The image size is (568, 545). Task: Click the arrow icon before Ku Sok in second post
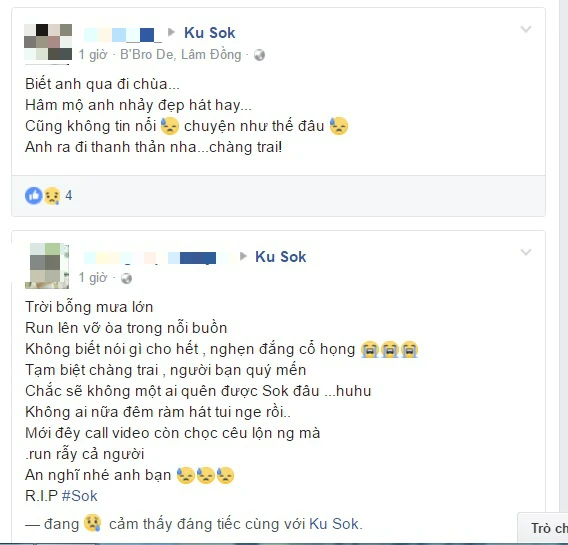[243, 256]
